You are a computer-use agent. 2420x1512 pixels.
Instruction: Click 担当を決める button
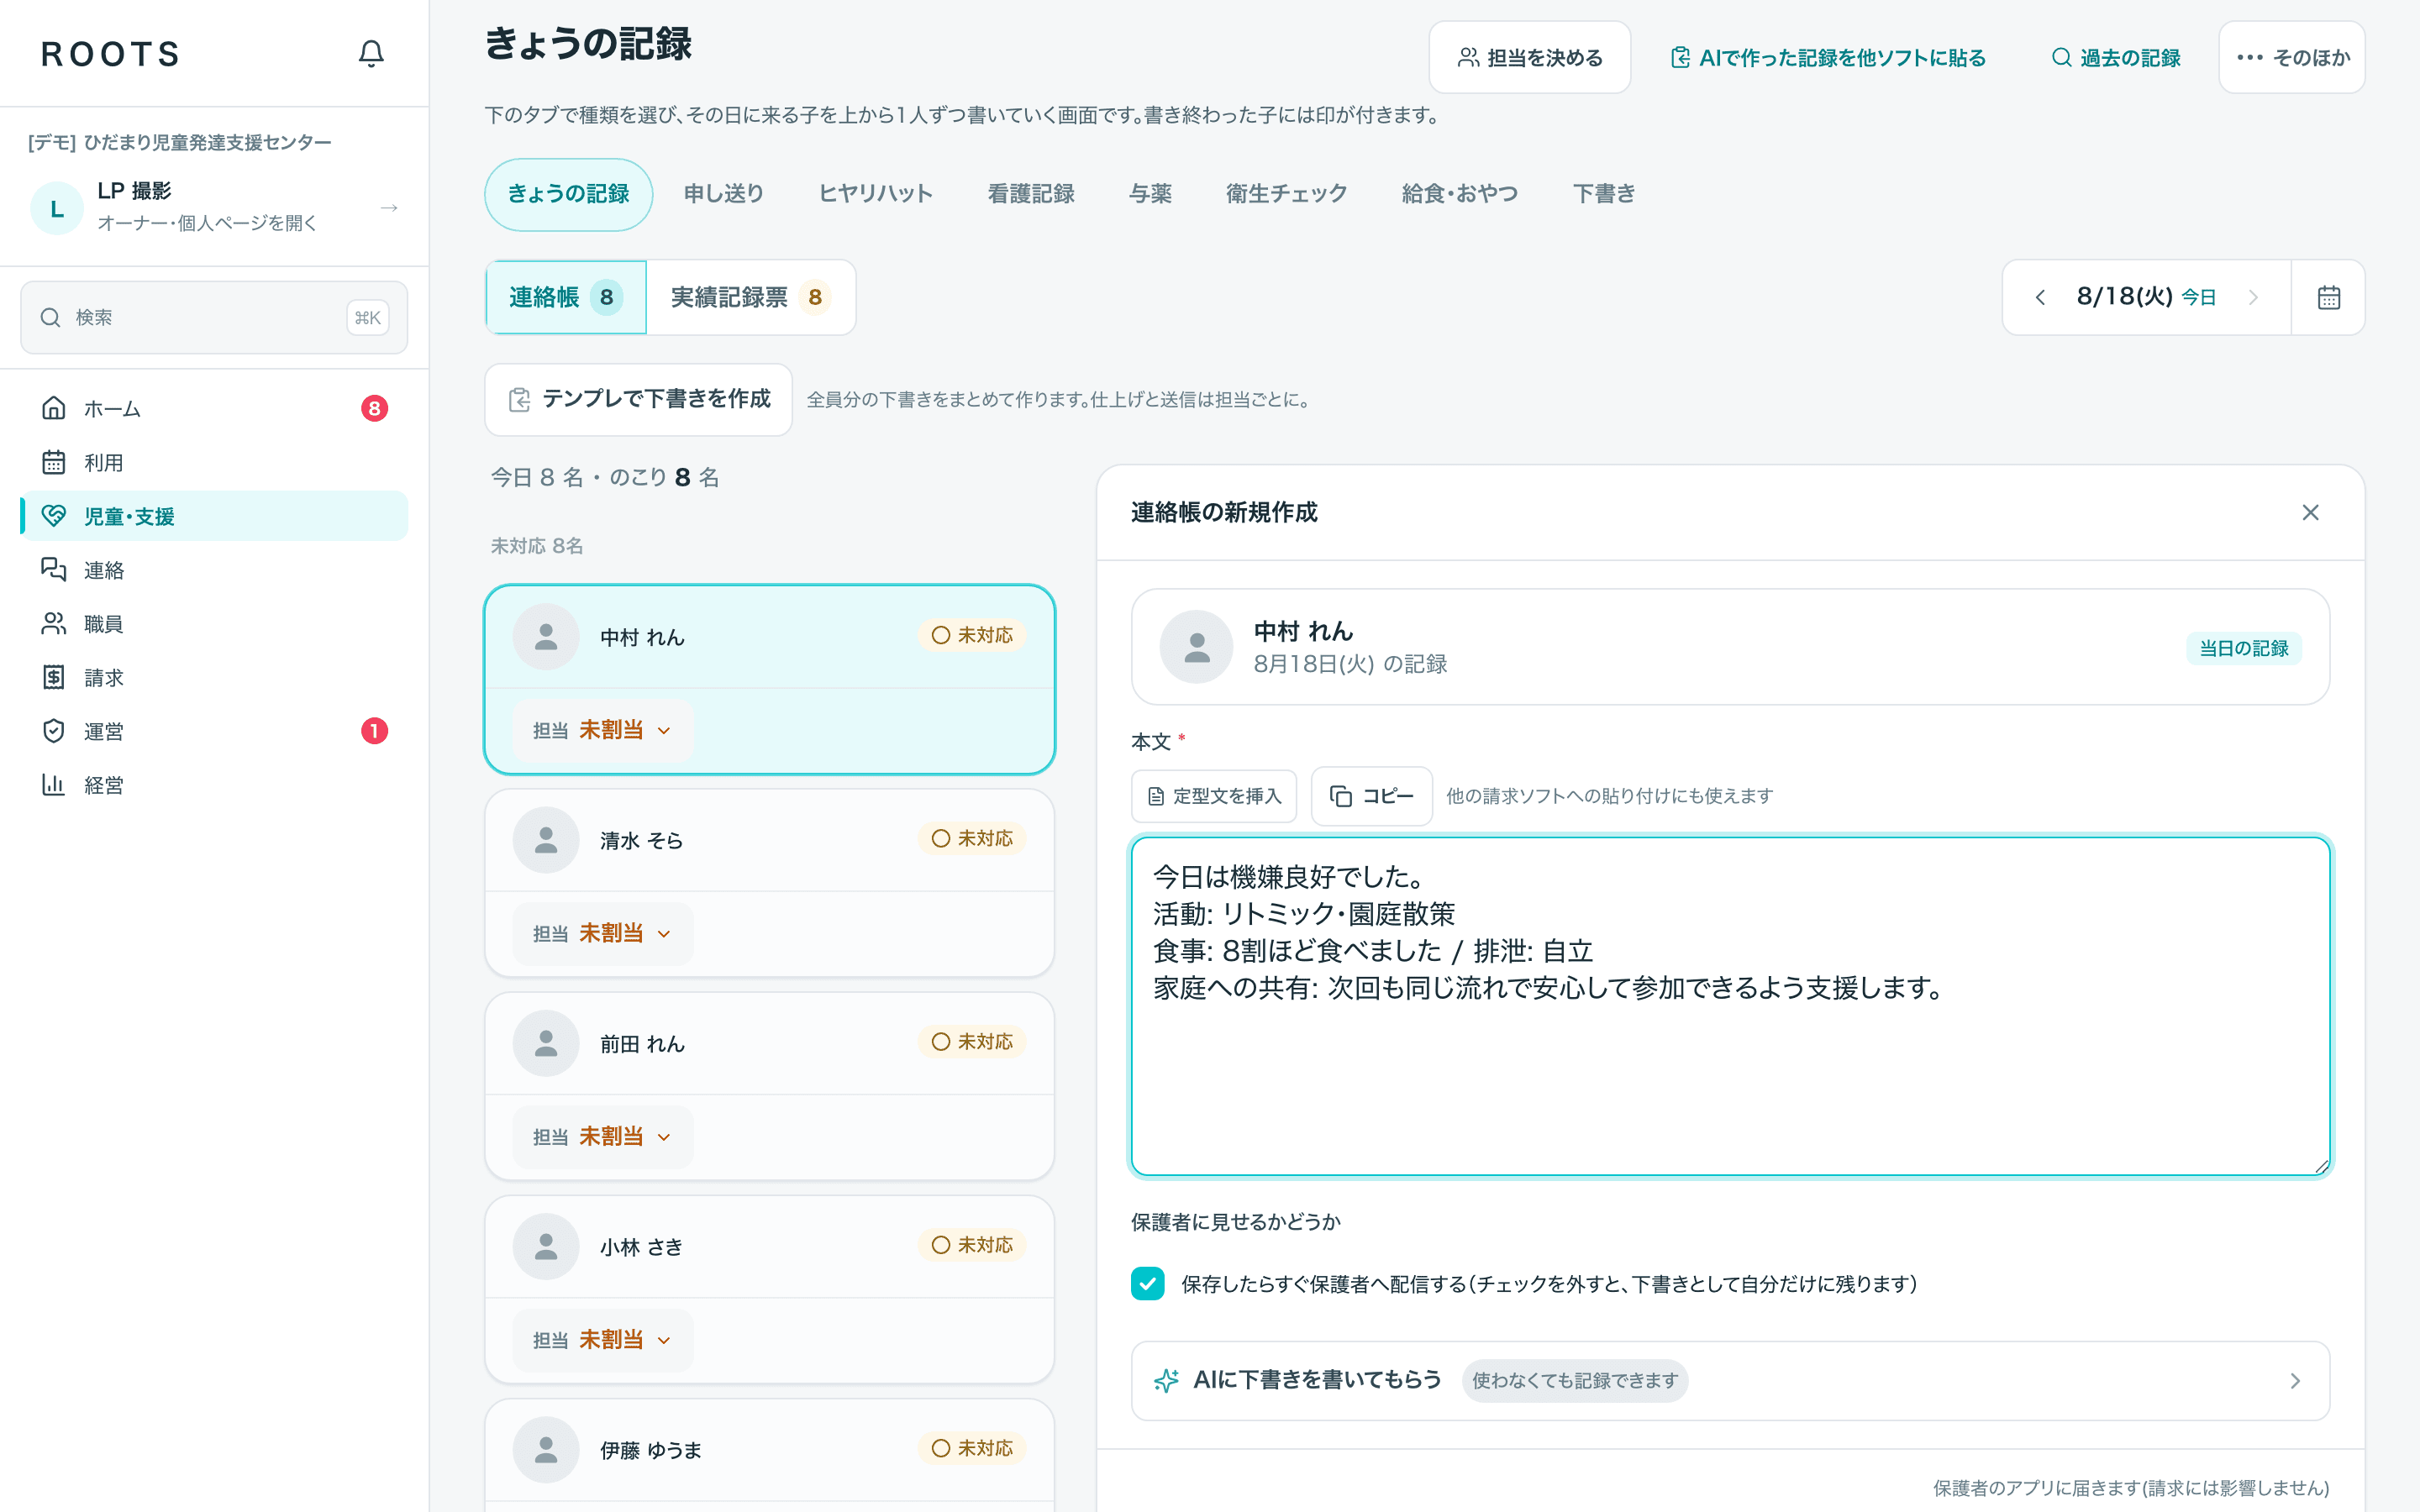1530,58
